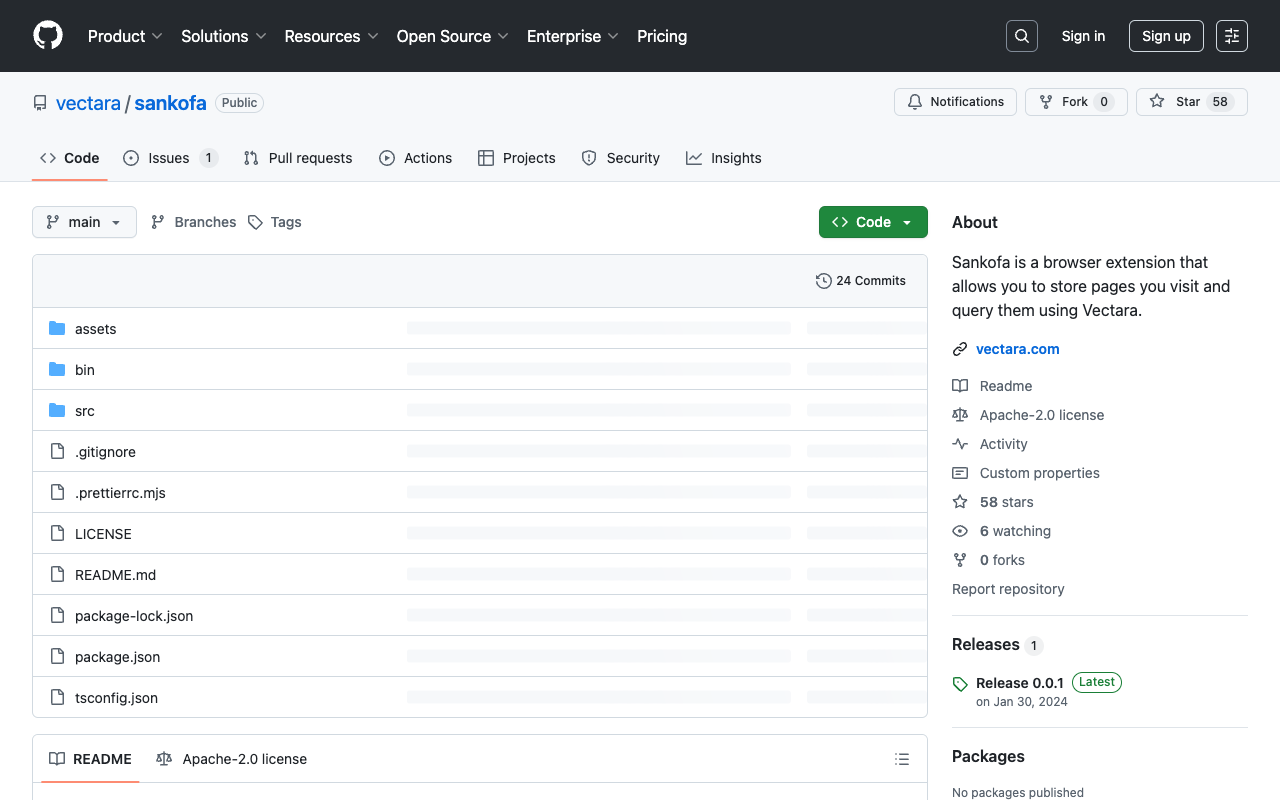Viewport: 1280px width, 800px height.
Task: Open the README outline list icon
Action: pyautogui.click(x=902, y=759)
